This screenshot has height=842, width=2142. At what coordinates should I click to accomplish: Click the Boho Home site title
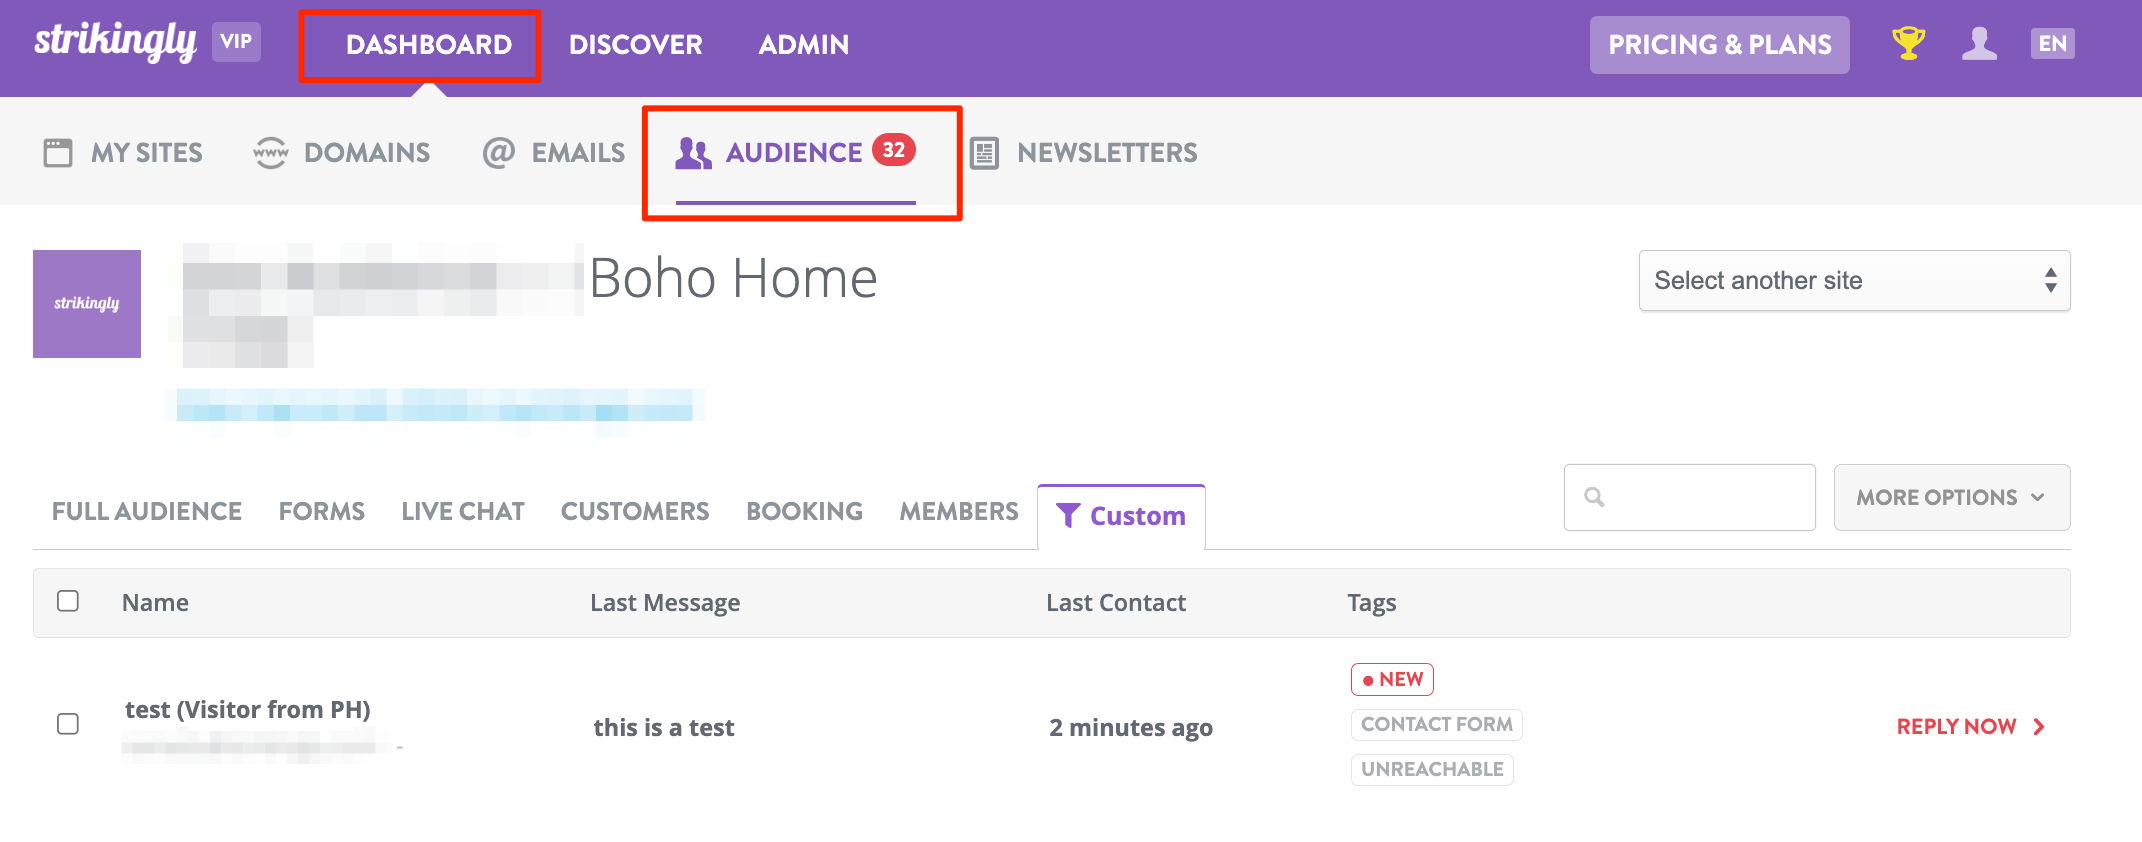pyautogui.click(x=734, y=278)
